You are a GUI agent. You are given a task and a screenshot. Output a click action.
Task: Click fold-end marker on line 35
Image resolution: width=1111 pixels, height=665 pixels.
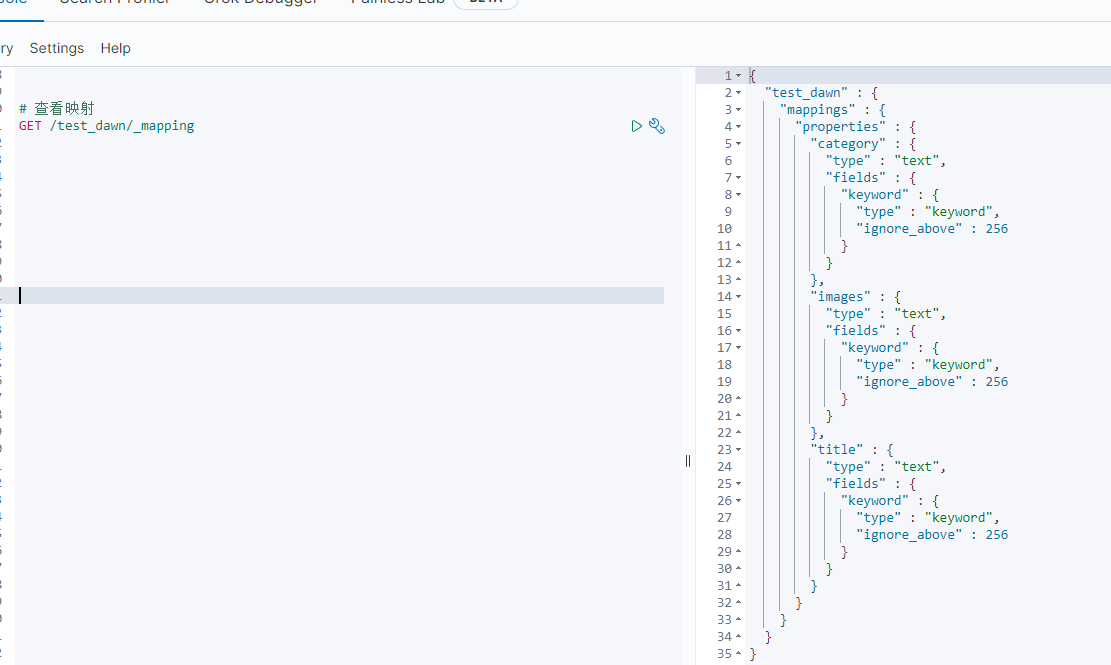pyautogui.click(x=738, y=654)
